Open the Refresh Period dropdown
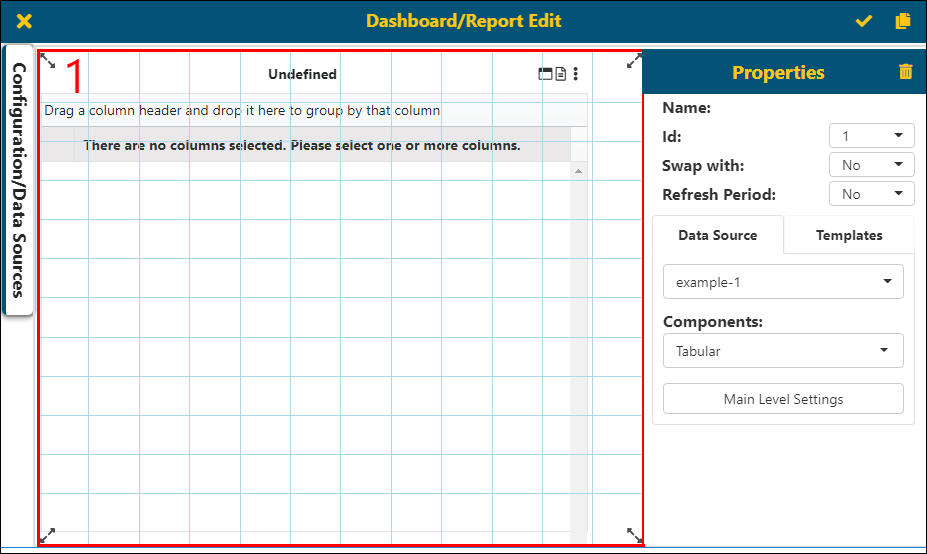Image resolution: width=927 pixels, height=554 pixels. click(871, 194)
